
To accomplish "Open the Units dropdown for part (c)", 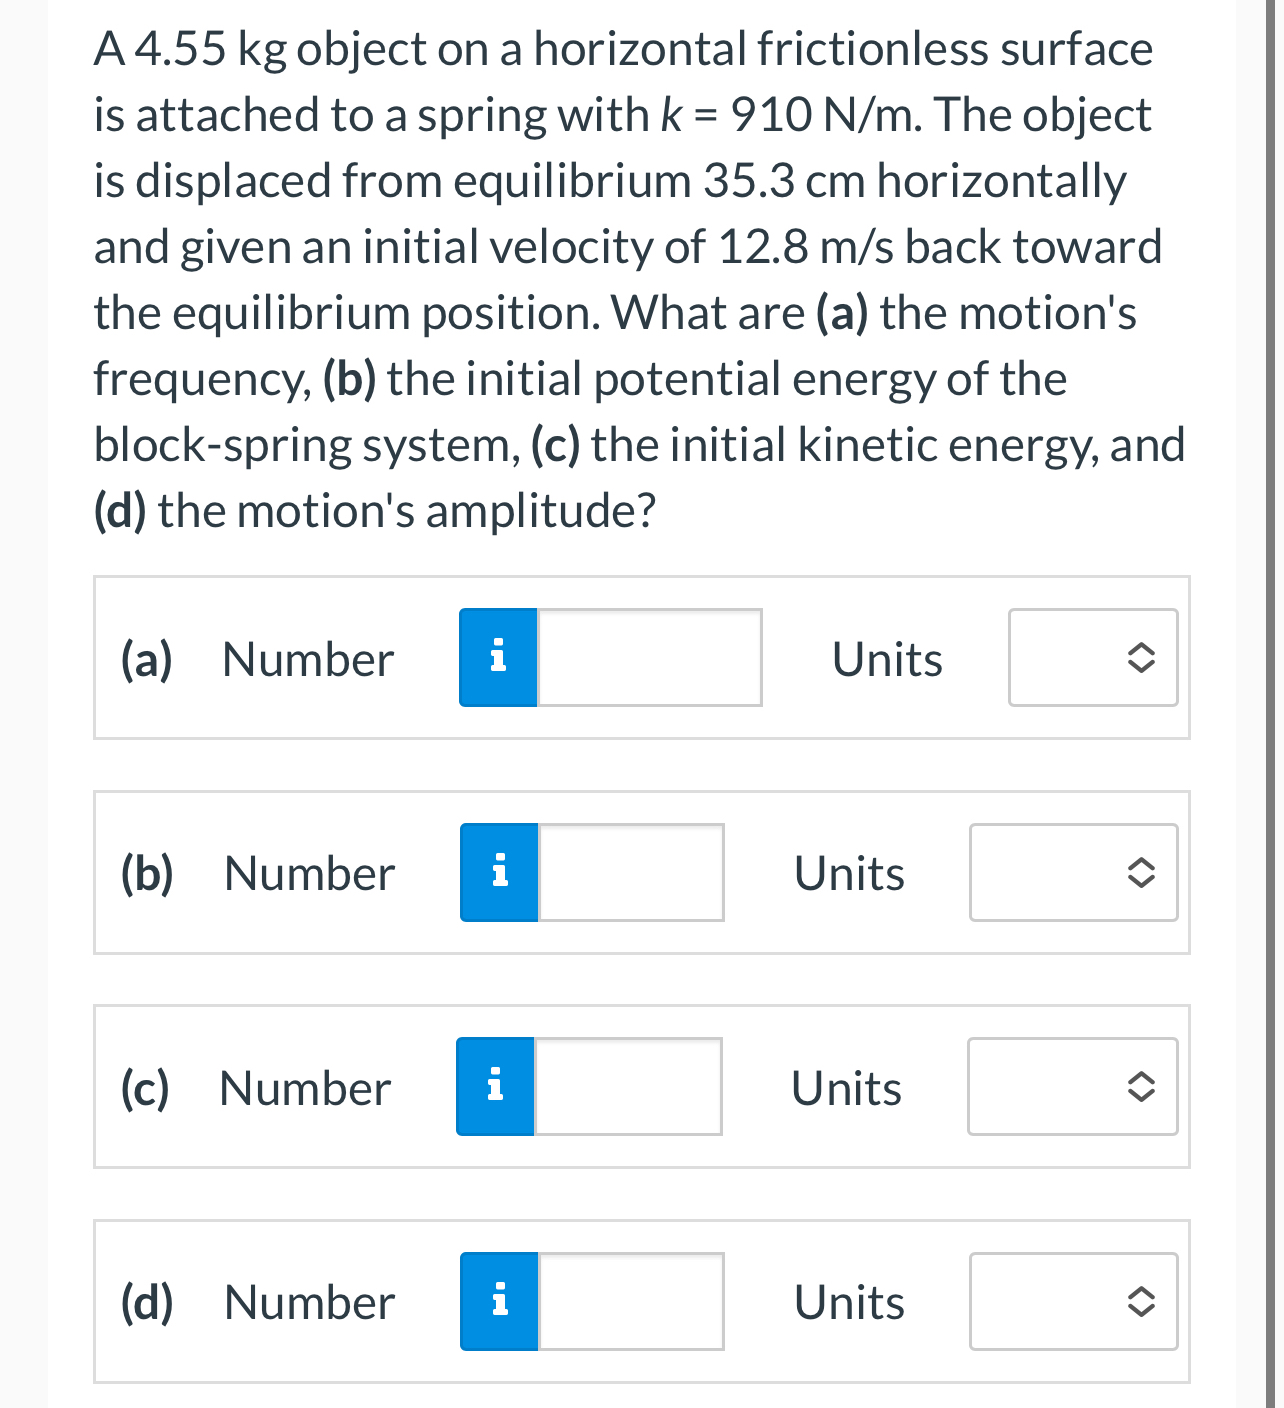I will point(1072,1086).
